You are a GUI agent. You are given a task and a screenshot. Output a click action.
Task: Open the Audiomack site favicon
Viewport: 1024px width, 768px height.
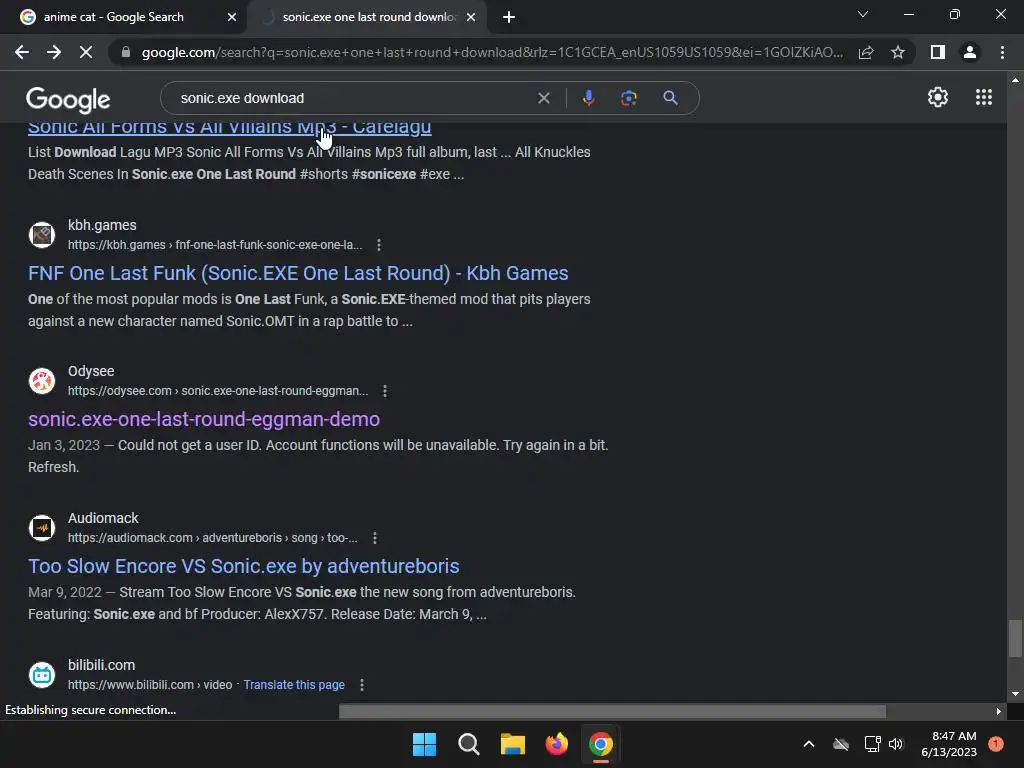coord(42,528)
